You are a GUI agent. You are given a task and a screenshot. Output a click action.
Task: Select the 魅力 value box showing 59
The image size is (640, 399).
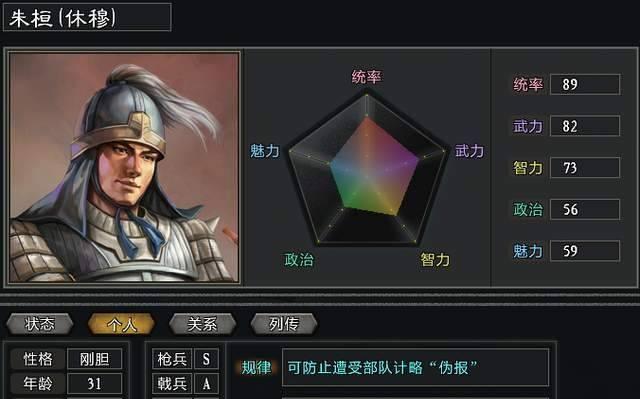click(585, 251)
